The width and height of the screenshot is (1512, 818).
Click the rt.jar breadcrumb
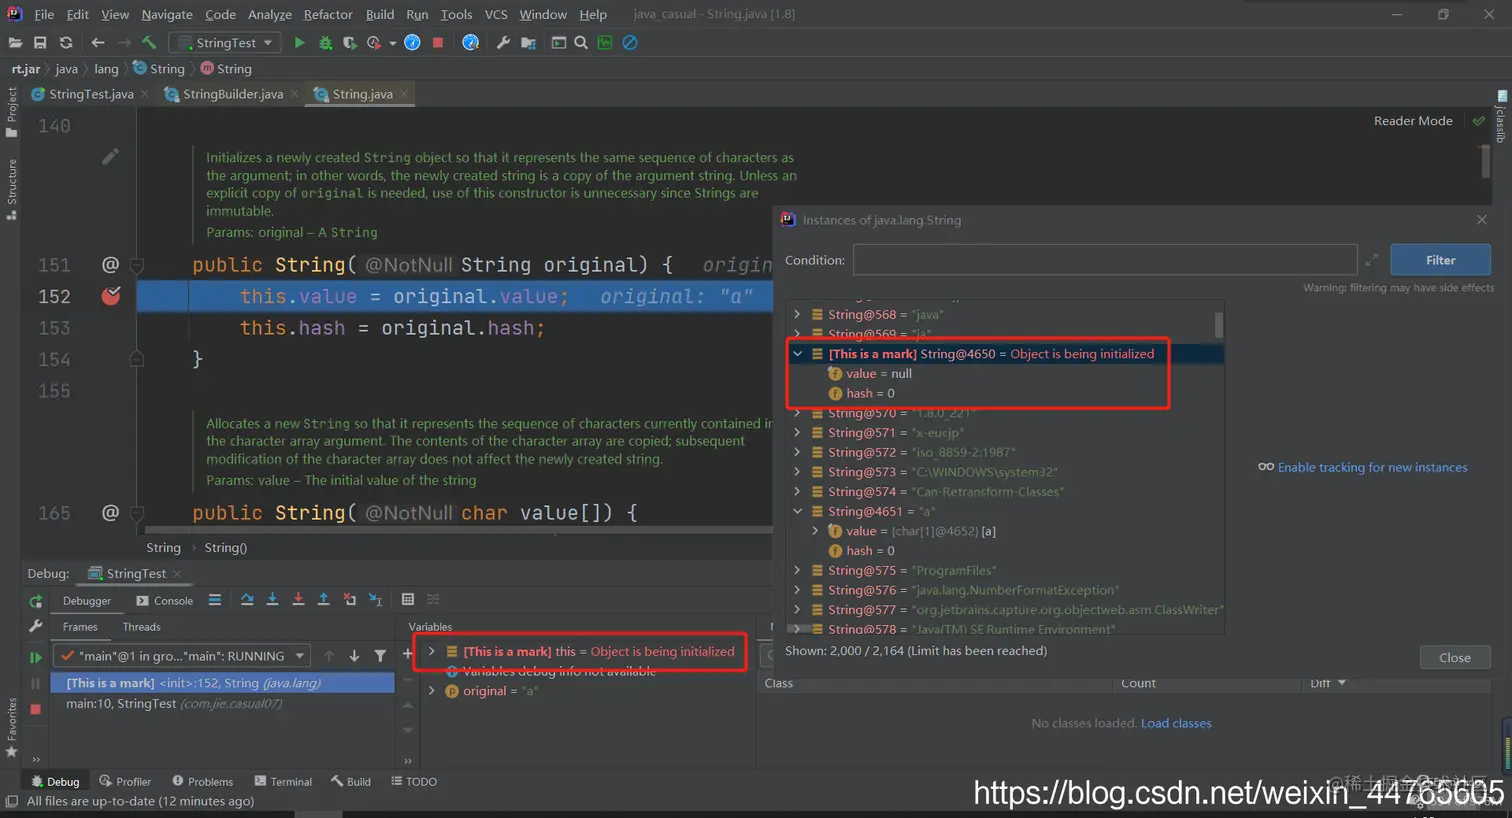[x=26, y=69]
